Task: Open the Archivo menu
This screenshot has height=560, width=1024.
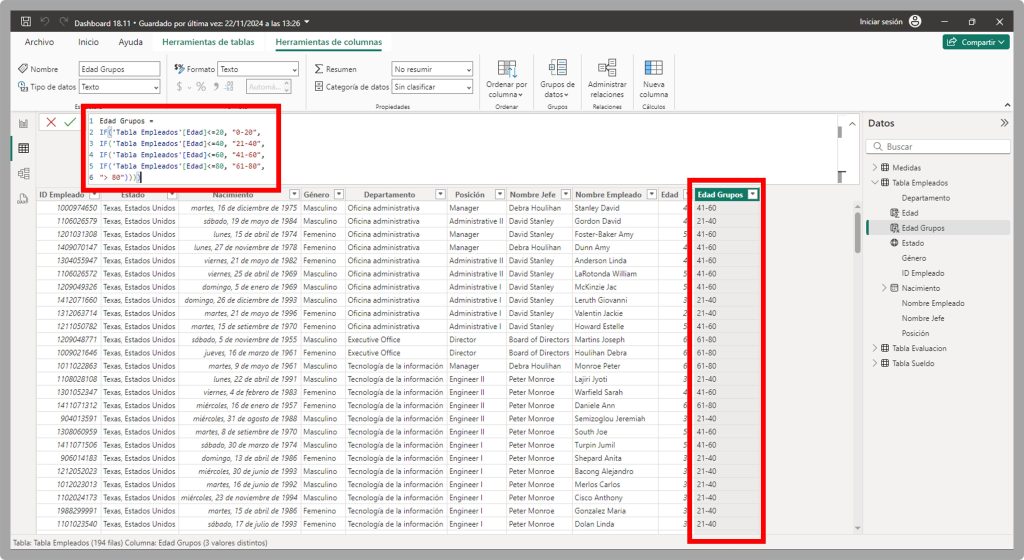Action: [39, 42]
